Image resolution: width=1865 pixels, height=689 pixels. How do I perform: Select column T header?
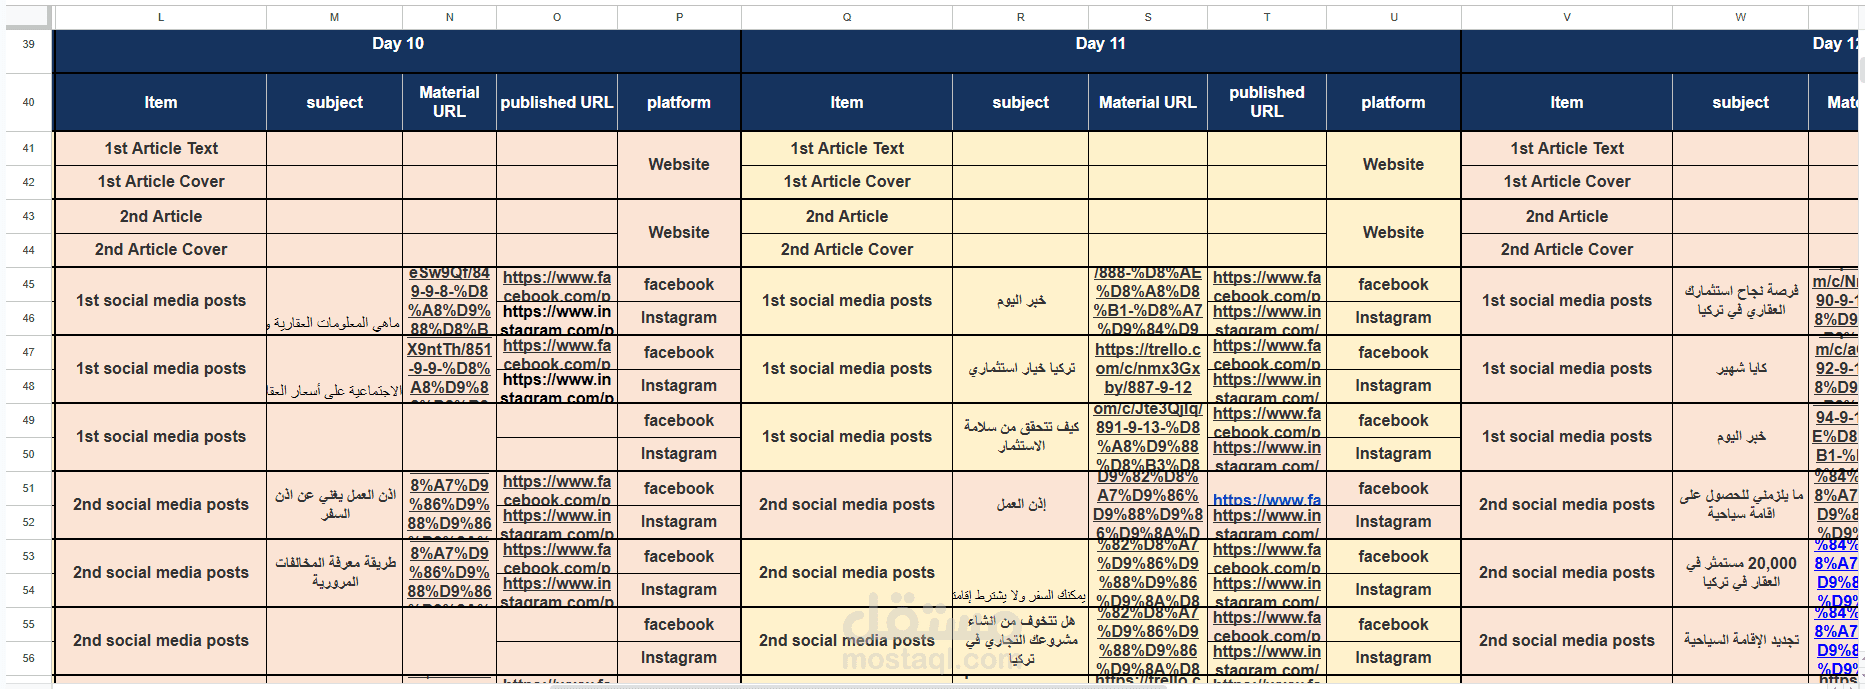[1267, 17]
